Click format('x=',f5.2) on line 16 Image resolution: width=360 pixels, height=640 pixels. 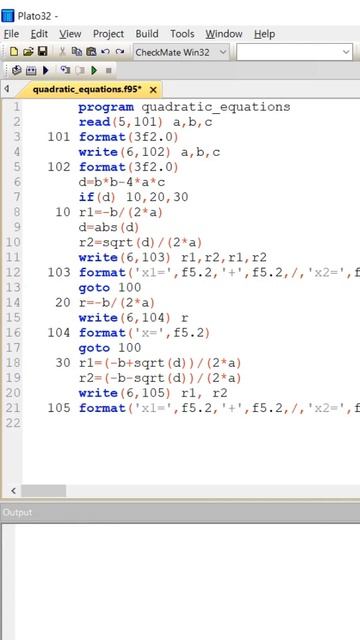click(x=144, y=333)
